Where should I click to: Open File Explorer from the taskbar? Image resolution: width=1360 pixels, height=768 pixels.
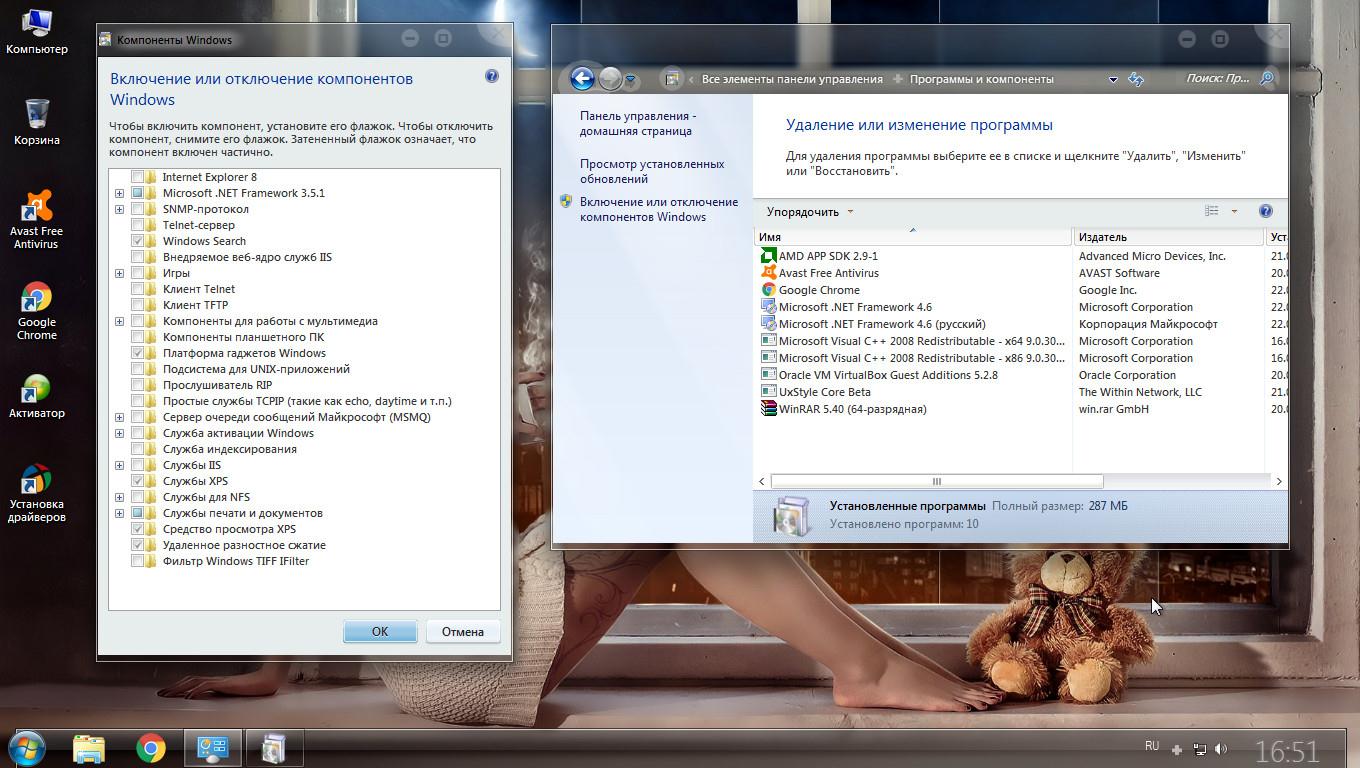(89, 748)
